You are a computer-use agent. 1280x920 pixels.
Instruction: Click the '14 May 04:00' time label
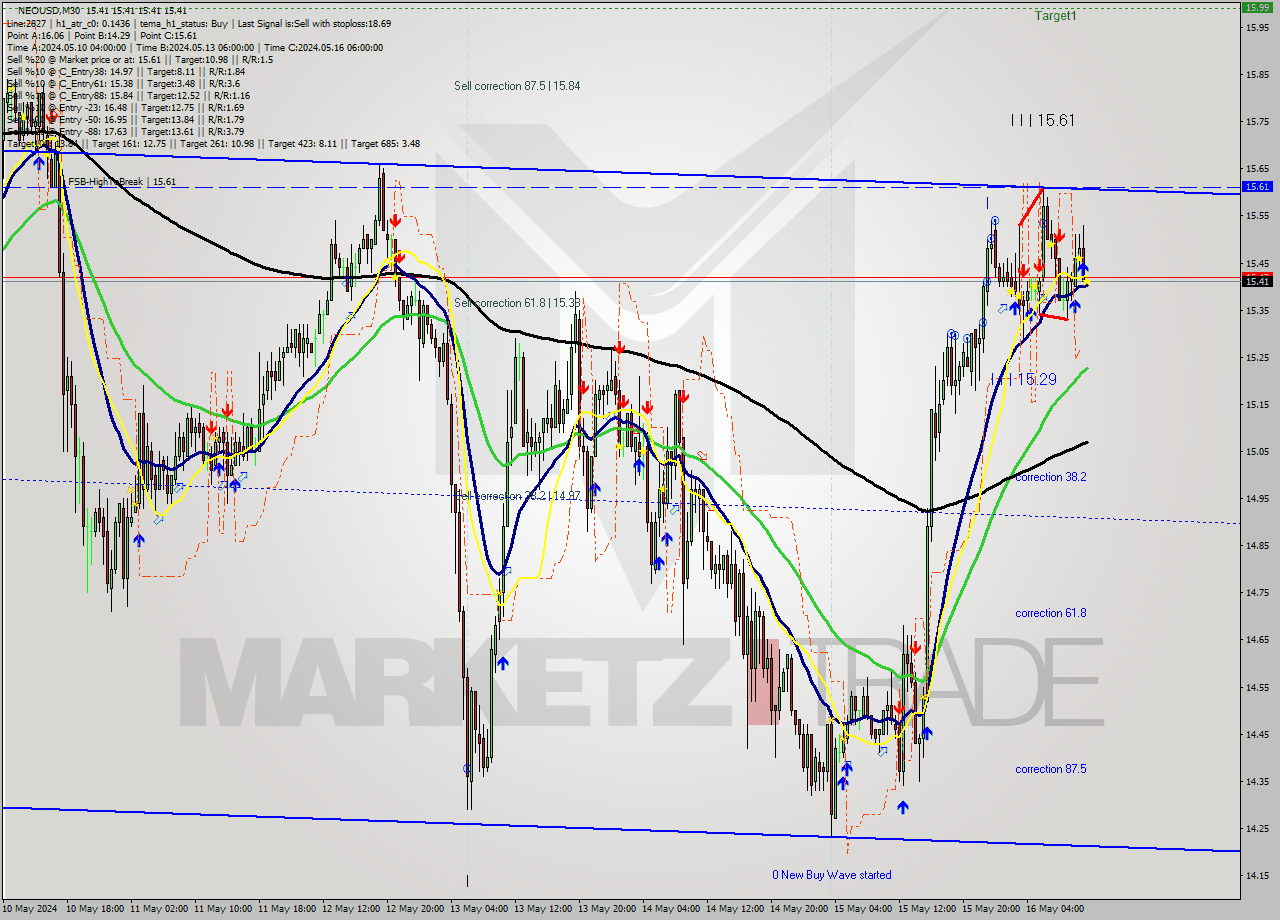point(673,909)
